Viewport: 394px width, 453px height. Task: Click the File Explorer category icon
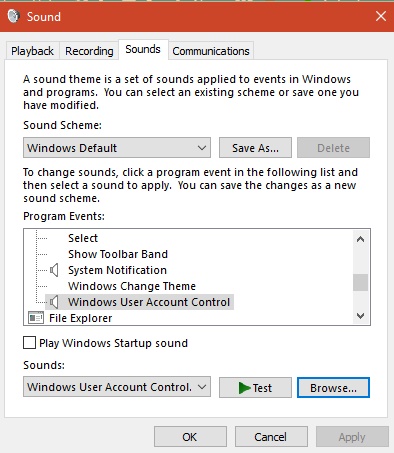(x=36, y=318)
